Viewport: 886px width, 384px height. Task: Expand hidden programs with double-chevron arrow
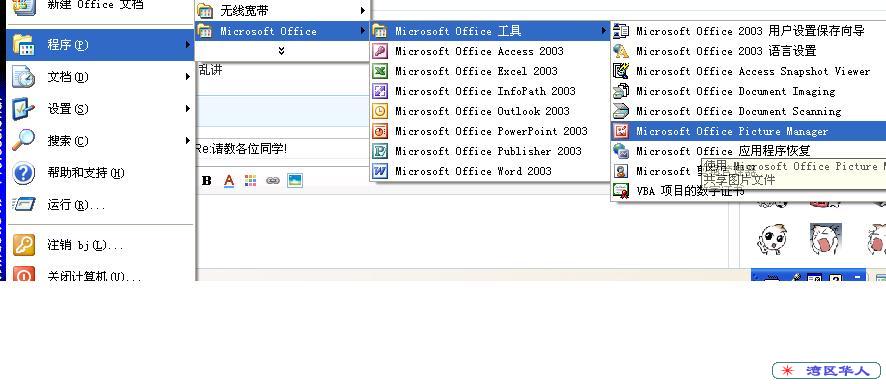[x=281, y=51]
